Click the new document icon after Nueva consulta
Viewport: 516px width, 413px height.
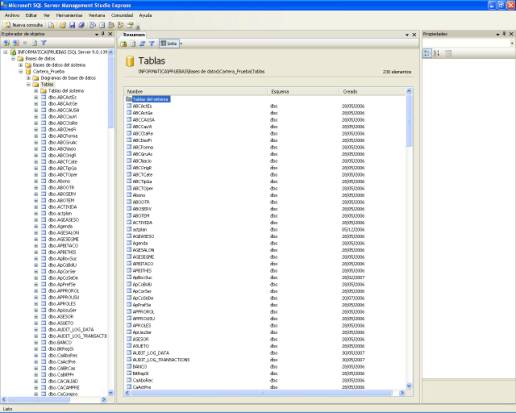pos(51,25)
